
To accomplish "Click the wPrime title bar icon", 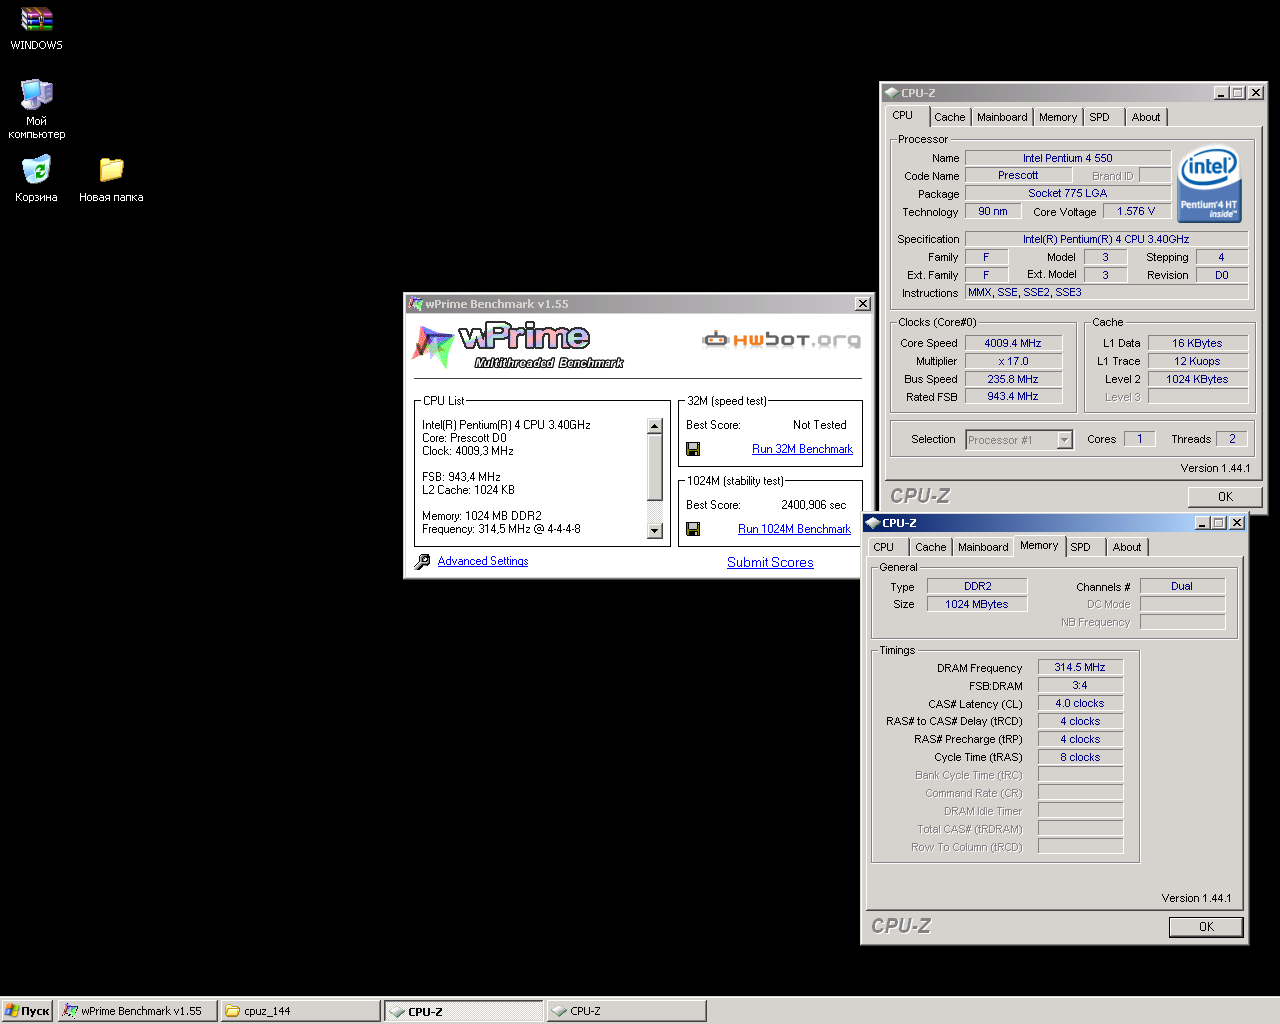I will pos(415,304).
